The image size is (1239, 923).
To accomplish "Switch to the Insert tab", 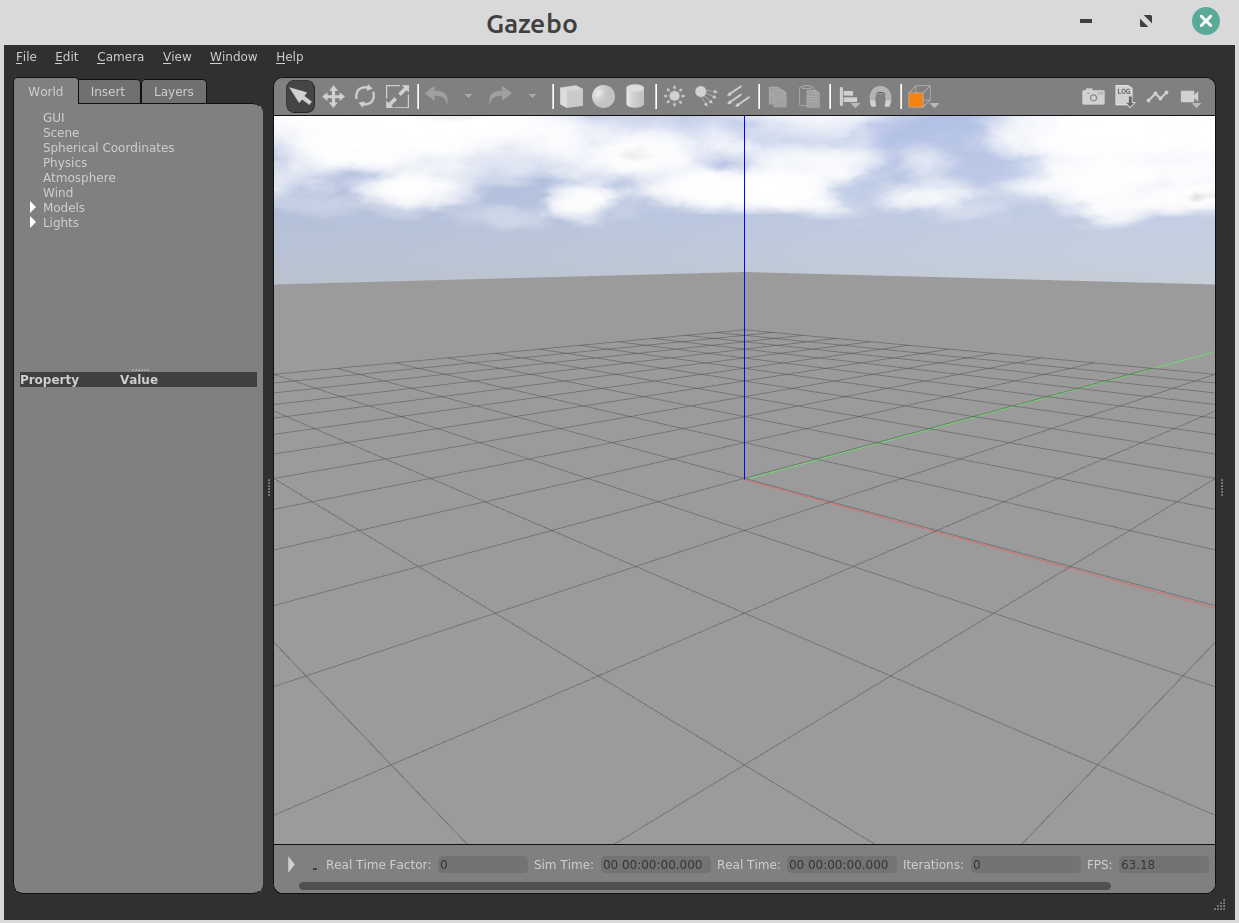I will [x=108, y=92].
